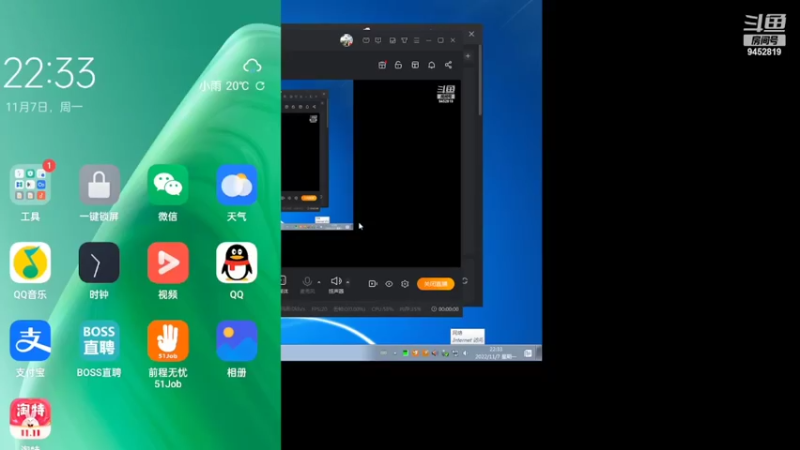Launch the QQ音乐 music app
800x450 pixels.
30,263
